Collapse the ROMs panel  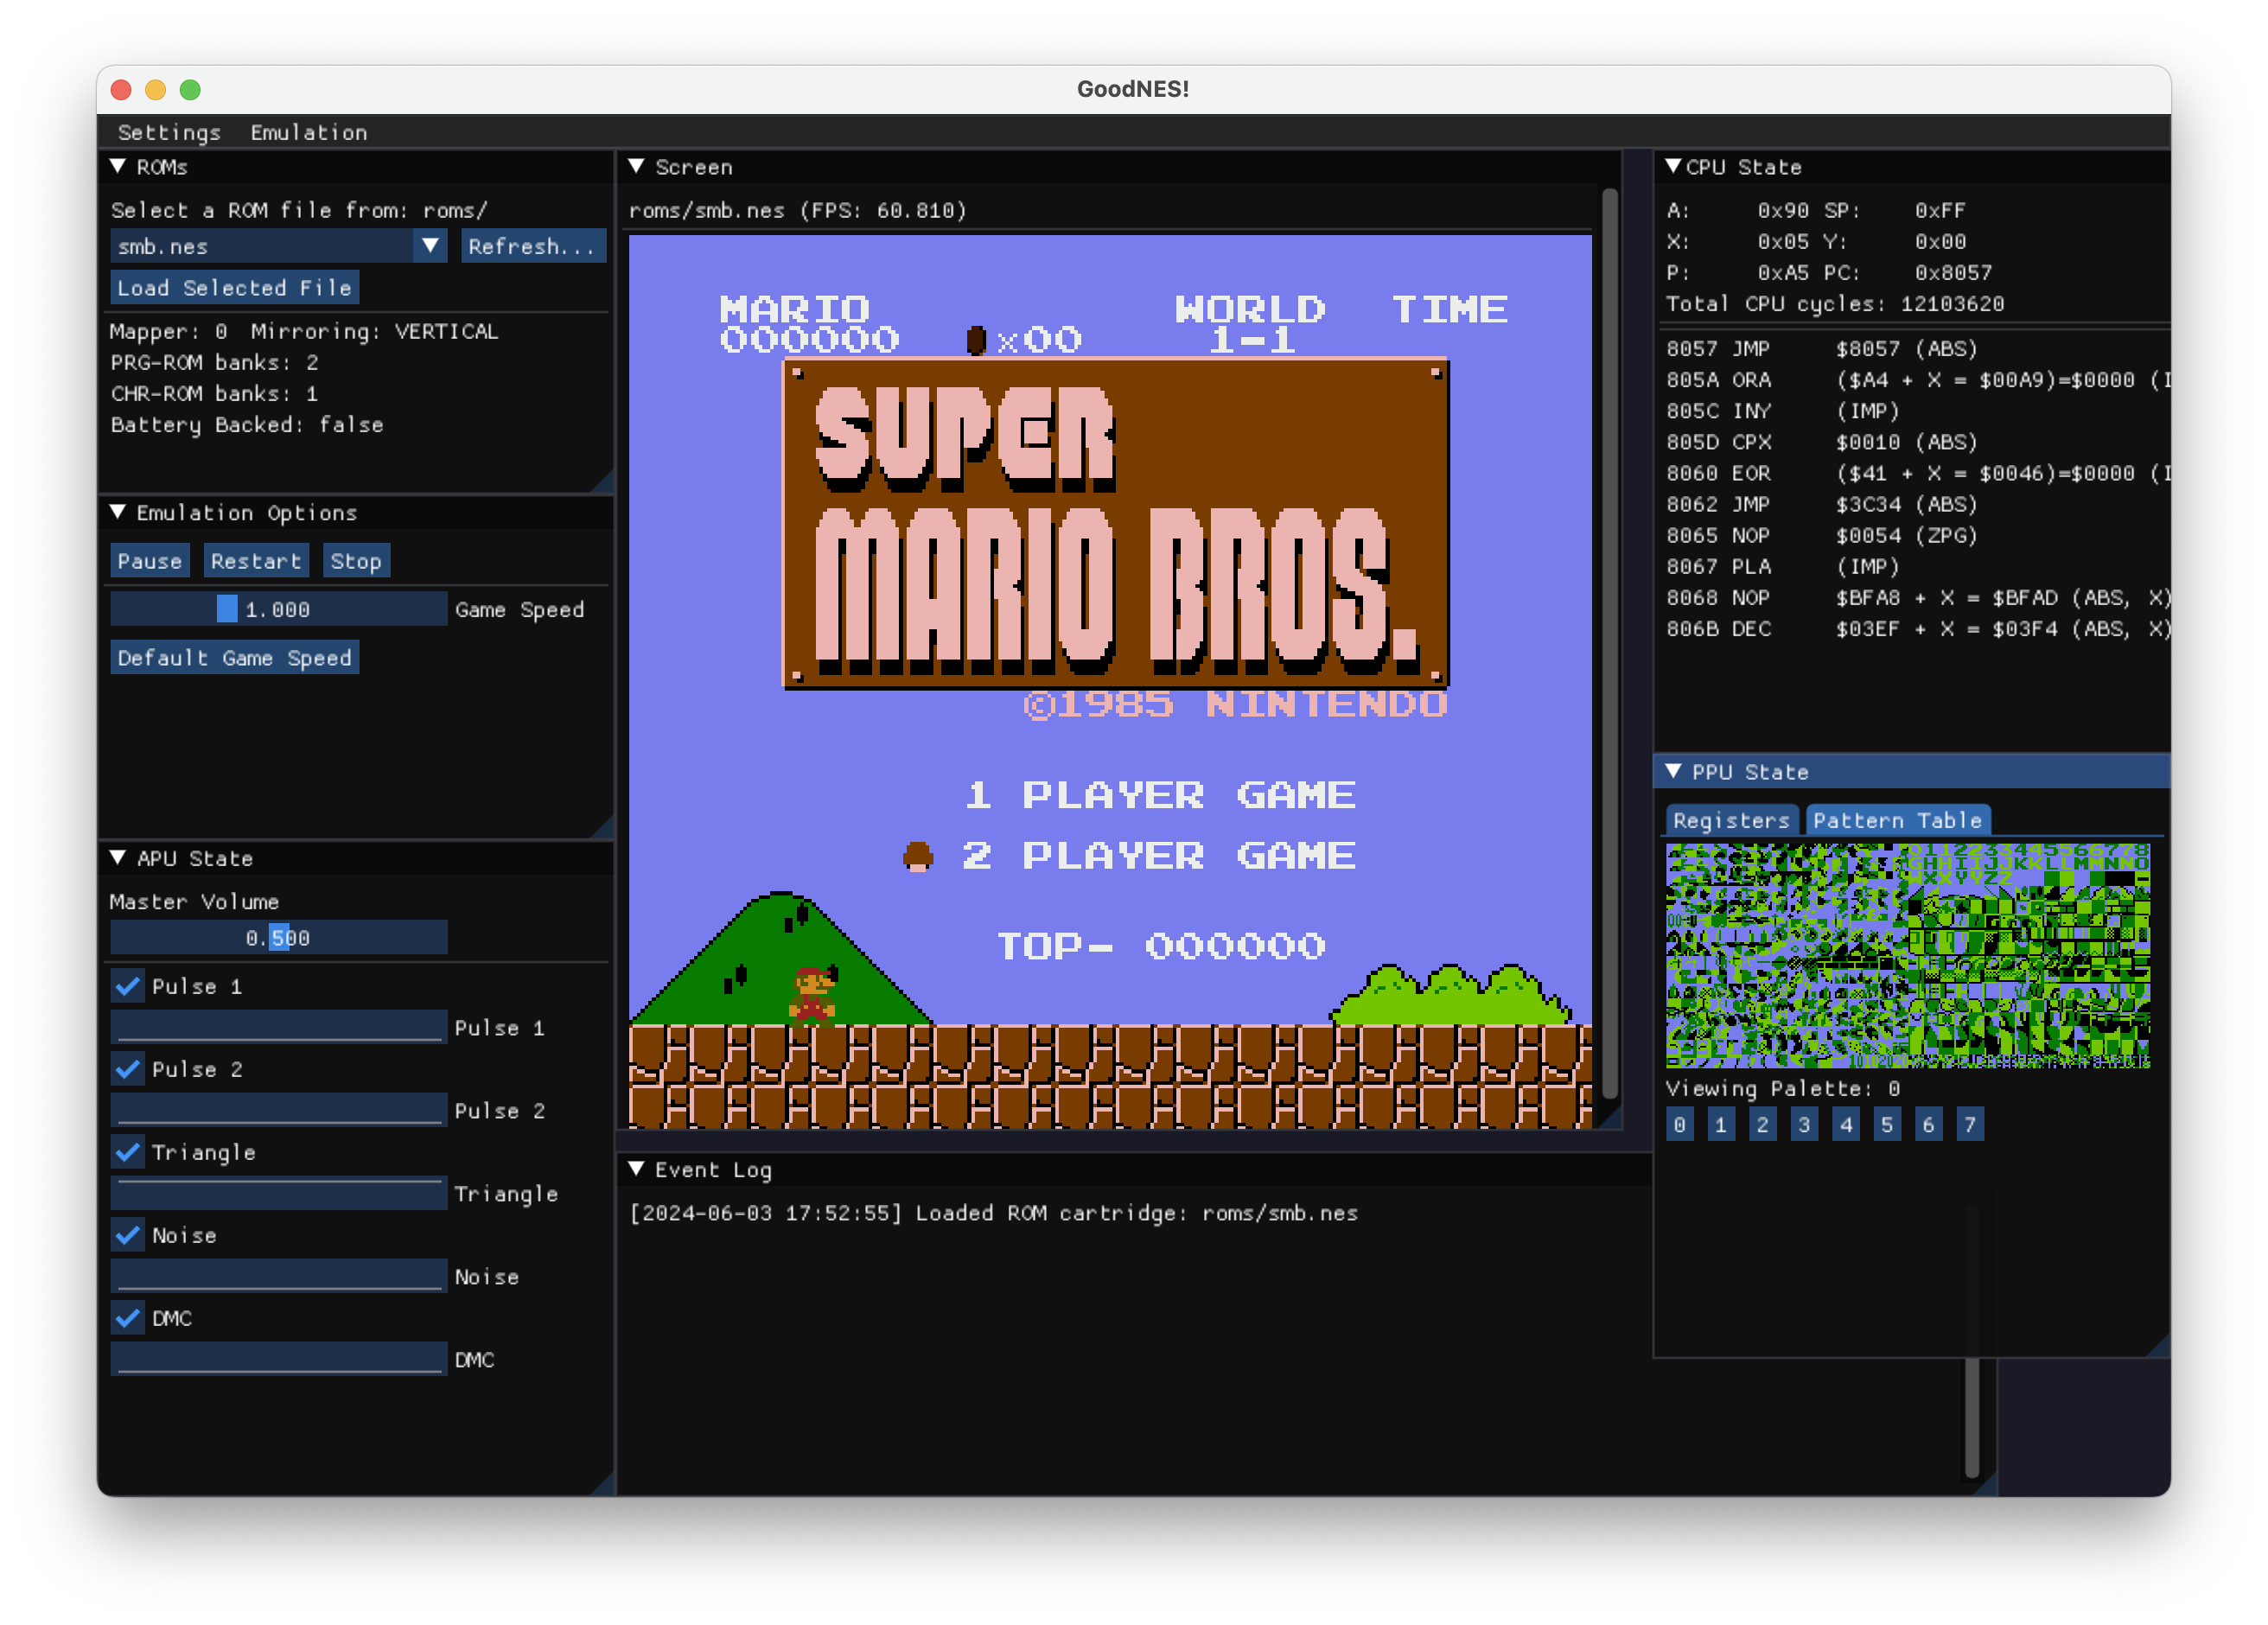point(118,166)
